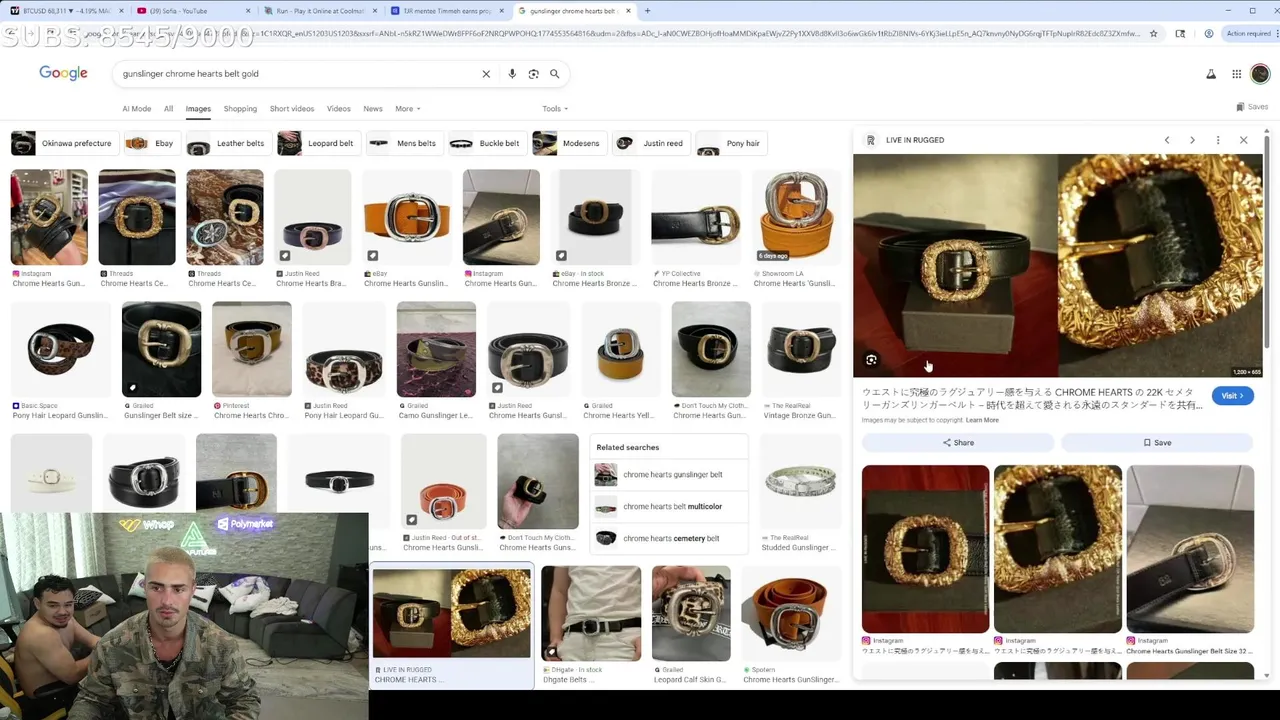Click the Google logo

[64, 73]
